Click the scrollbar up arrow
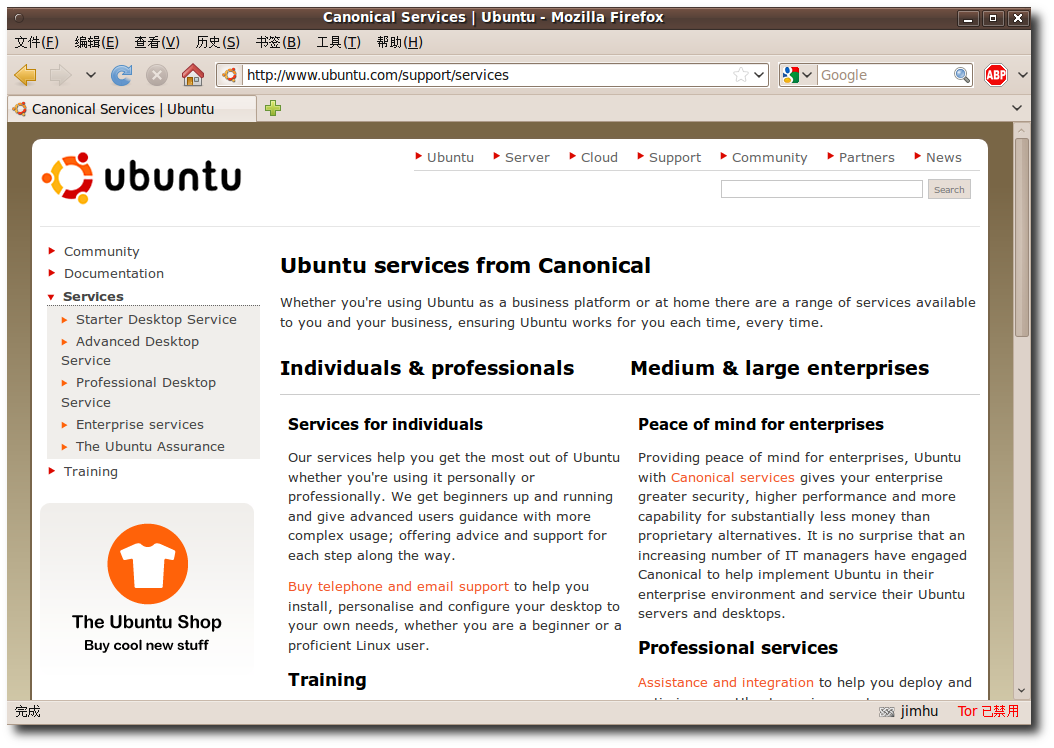Image resolution: width=1054 pixels, height=748 pixels. (x=1022, y=130)
